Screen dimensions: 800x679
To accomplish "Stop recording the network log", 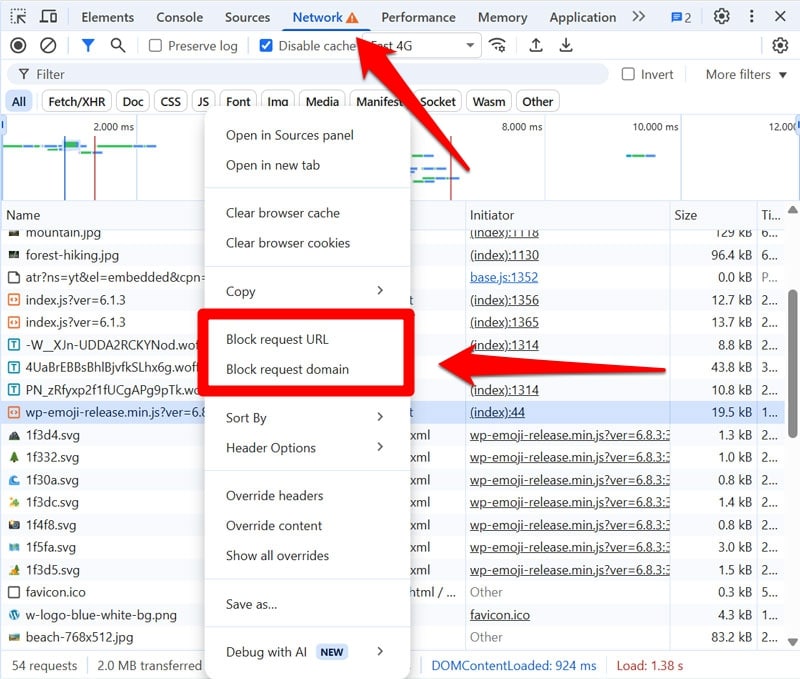I will tap(16, 45).
